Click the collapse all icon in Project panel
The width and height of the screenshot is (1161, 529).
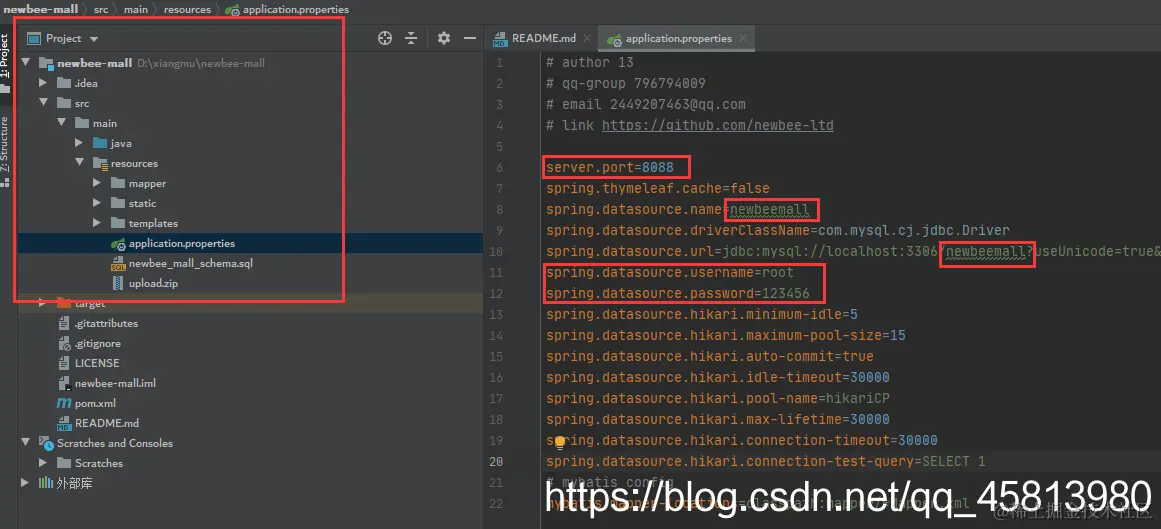coord(412,39)
